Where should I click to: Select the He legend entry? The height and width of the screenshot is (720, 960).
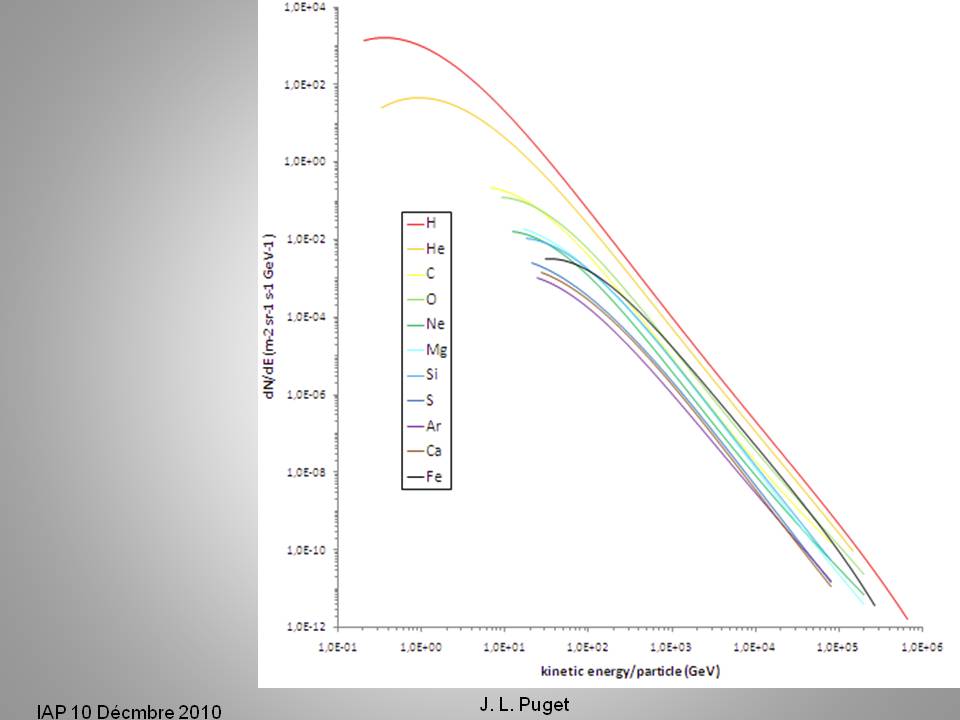pos(435,247)
